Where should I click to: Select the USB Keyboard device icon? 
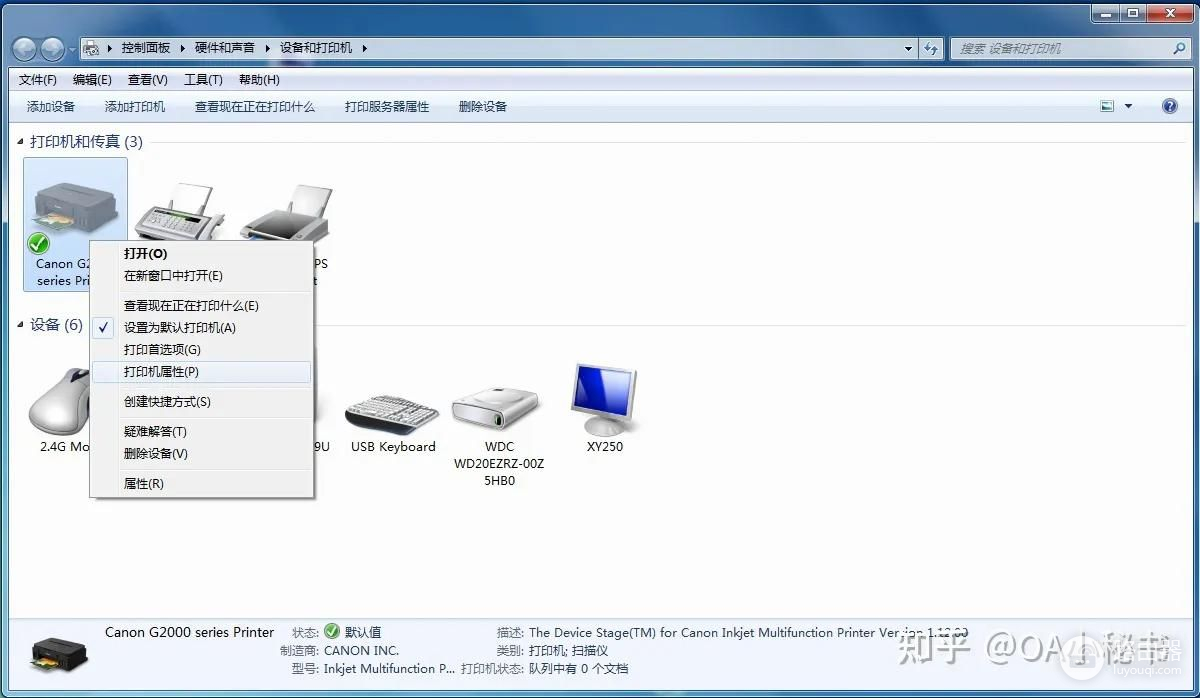coord(392,410)
